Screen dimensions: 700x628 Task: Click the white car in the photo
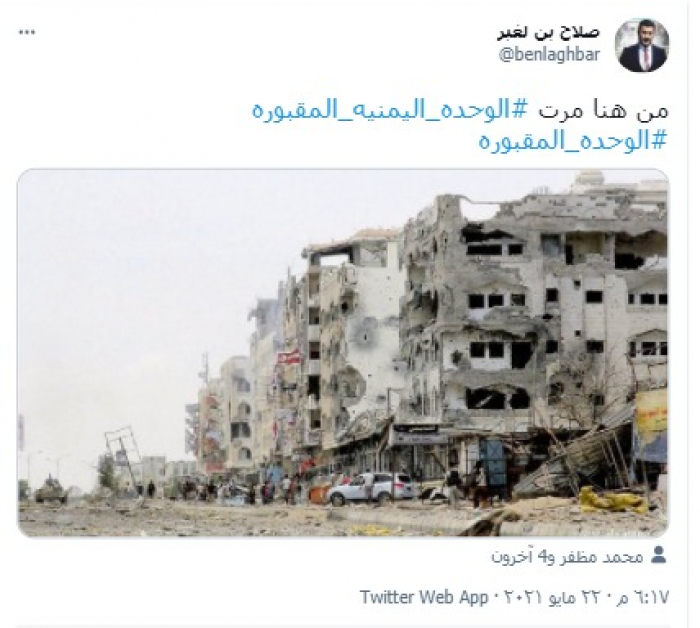click(371, 487)
